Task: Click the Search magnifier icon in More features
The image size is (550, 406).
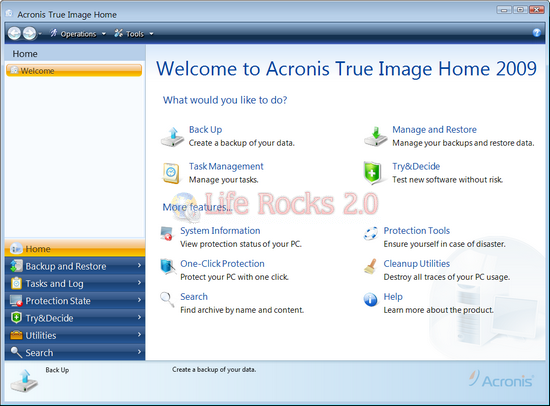Action: point(167,299)
